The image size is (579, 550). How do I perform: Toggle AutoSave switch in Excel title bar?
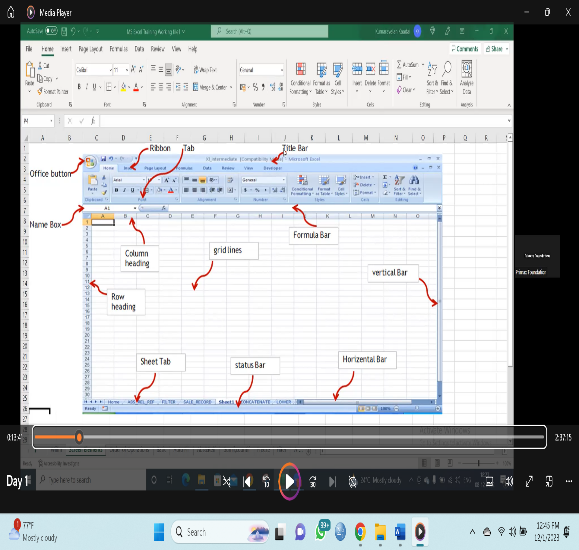(x=51, y=31)
